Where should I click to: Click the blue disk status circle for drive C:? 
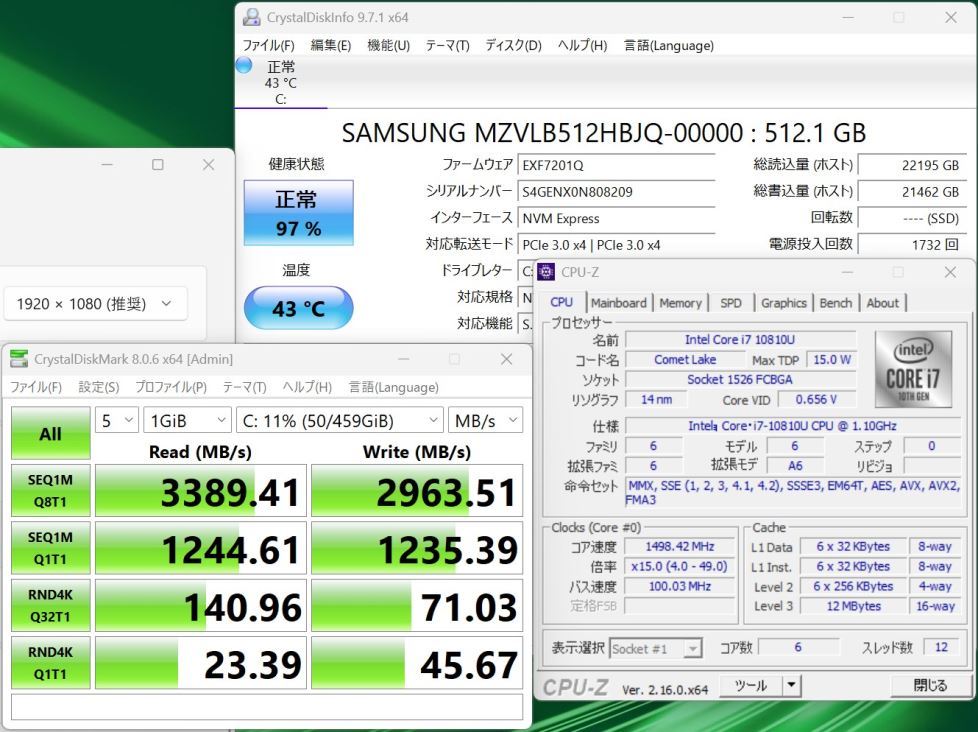[x=243, y=65]
